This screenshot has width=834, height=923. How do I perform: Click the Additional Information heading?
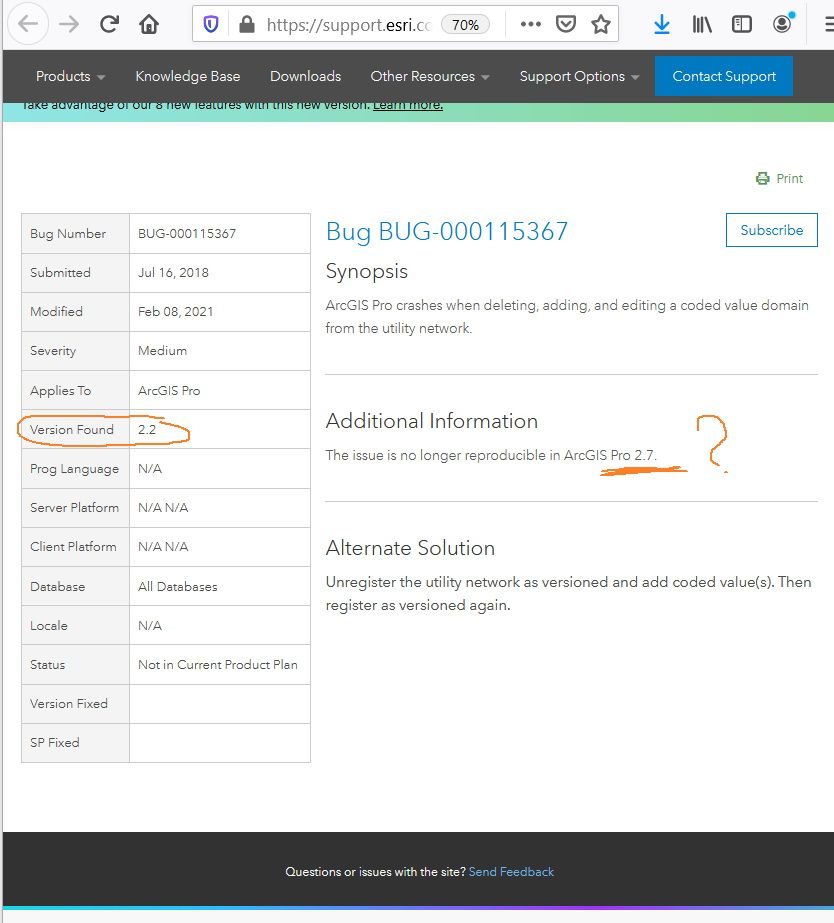coord(432,421)
